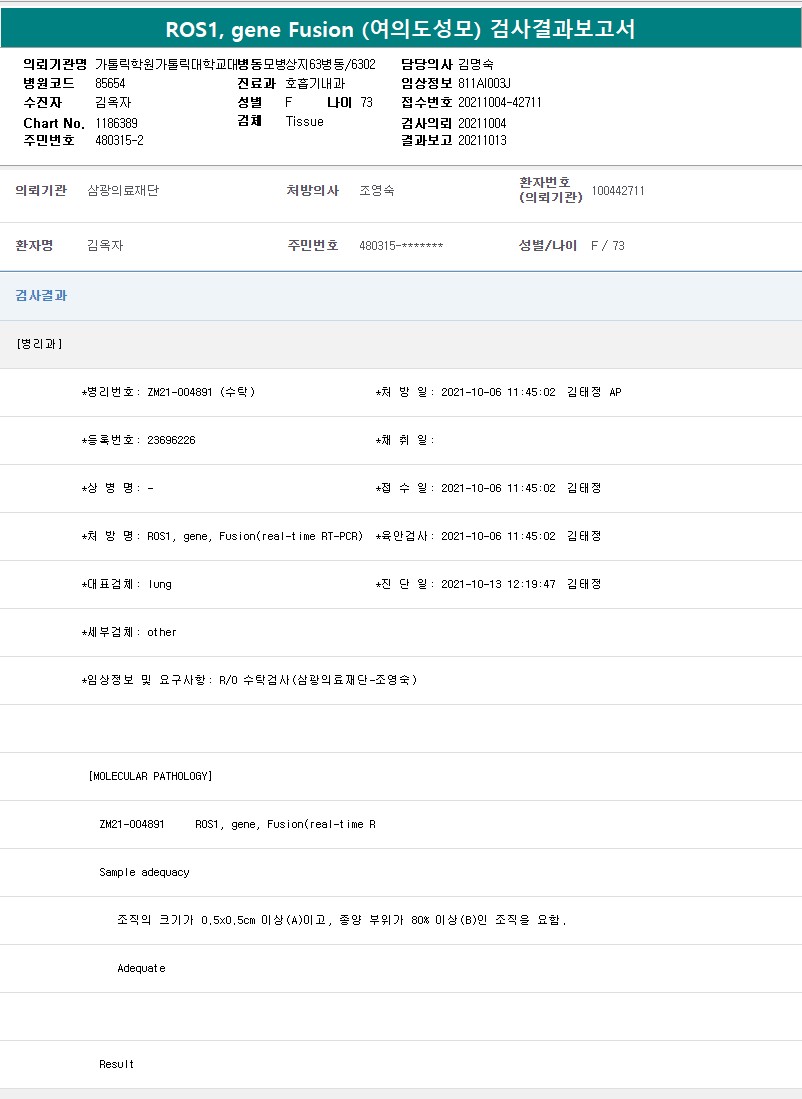The image size is (802, 1099).
Task: Click the 결과보고 date 20211013
Action: pos(482,140)
